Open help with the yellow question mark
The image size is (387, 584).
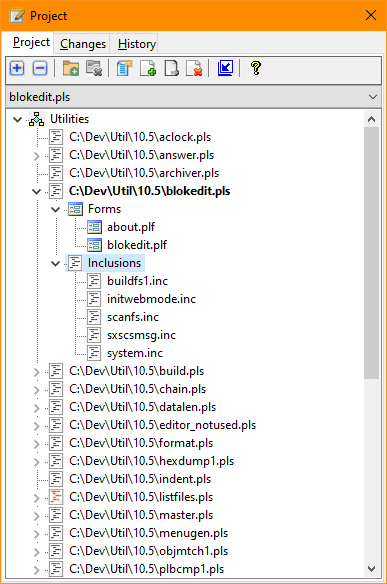click(x=256, y=68)
